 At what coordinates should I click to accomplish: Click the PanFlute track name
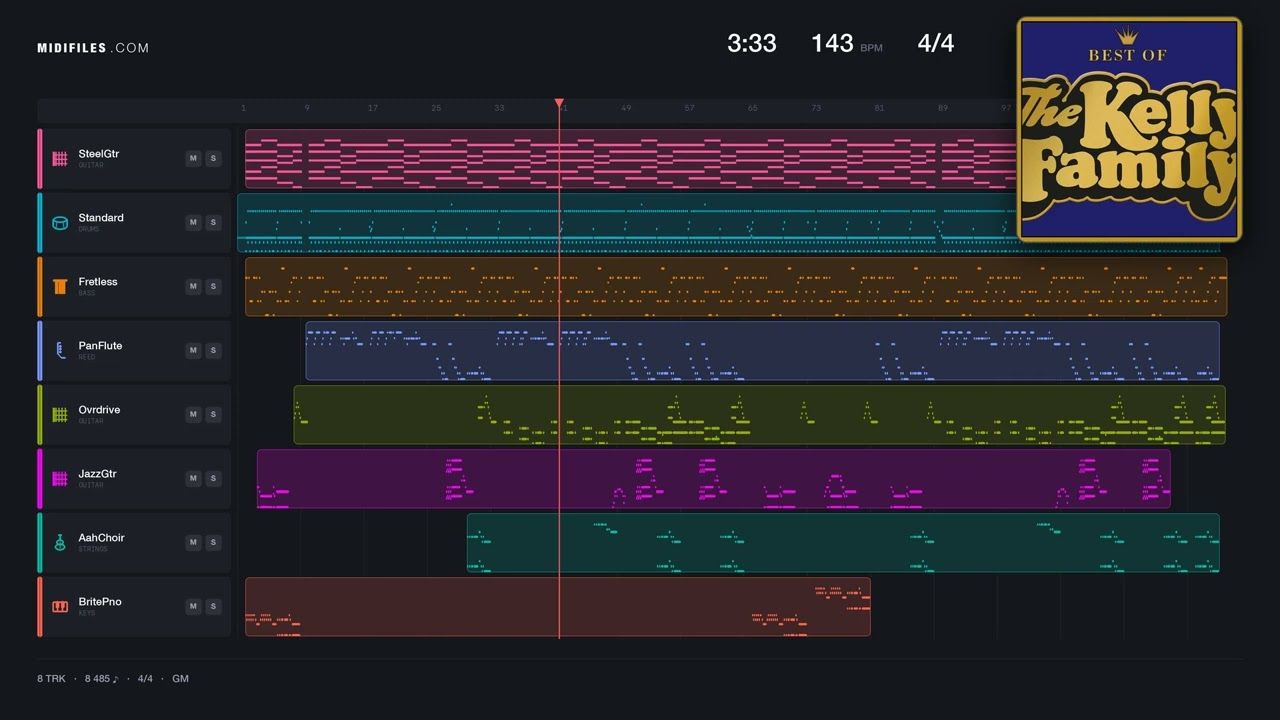click(x=101, y=346)
